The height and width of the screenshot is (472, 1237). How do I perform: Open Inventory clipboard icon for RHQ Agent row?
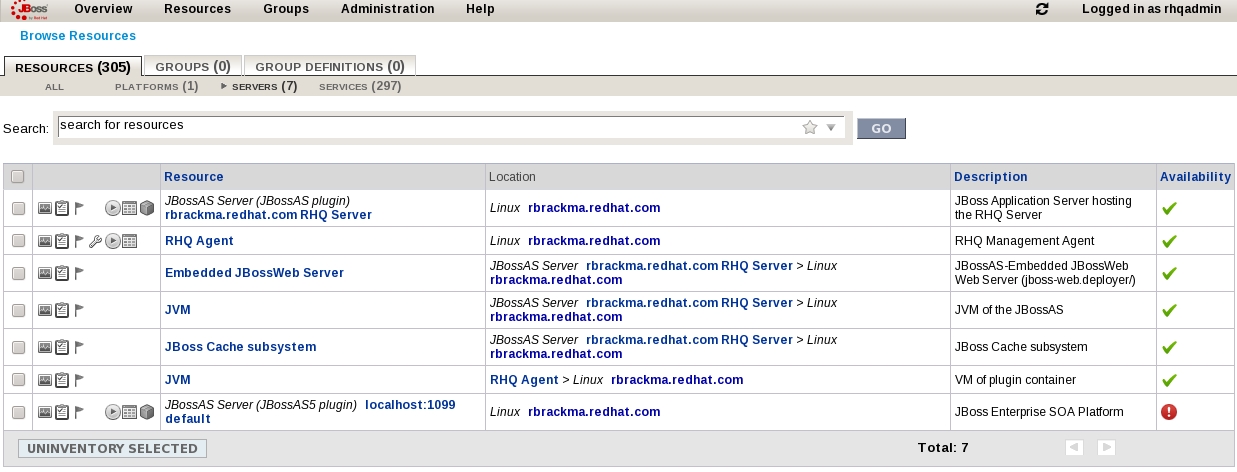point(62,241)
